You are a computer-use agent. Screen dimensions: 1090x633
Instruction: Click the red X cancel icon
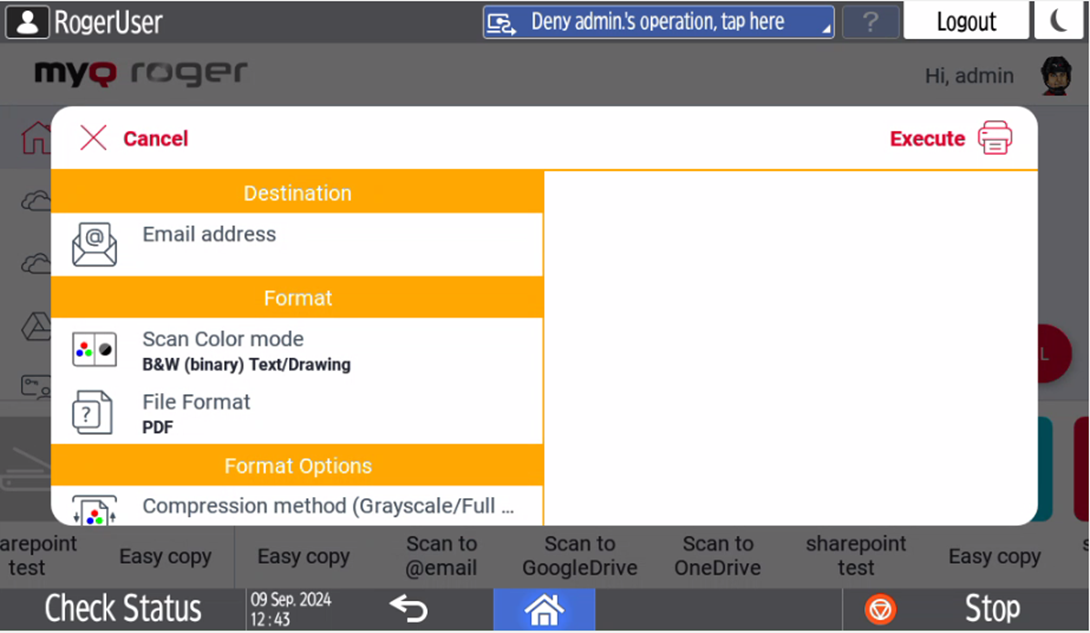pos(93,138)
